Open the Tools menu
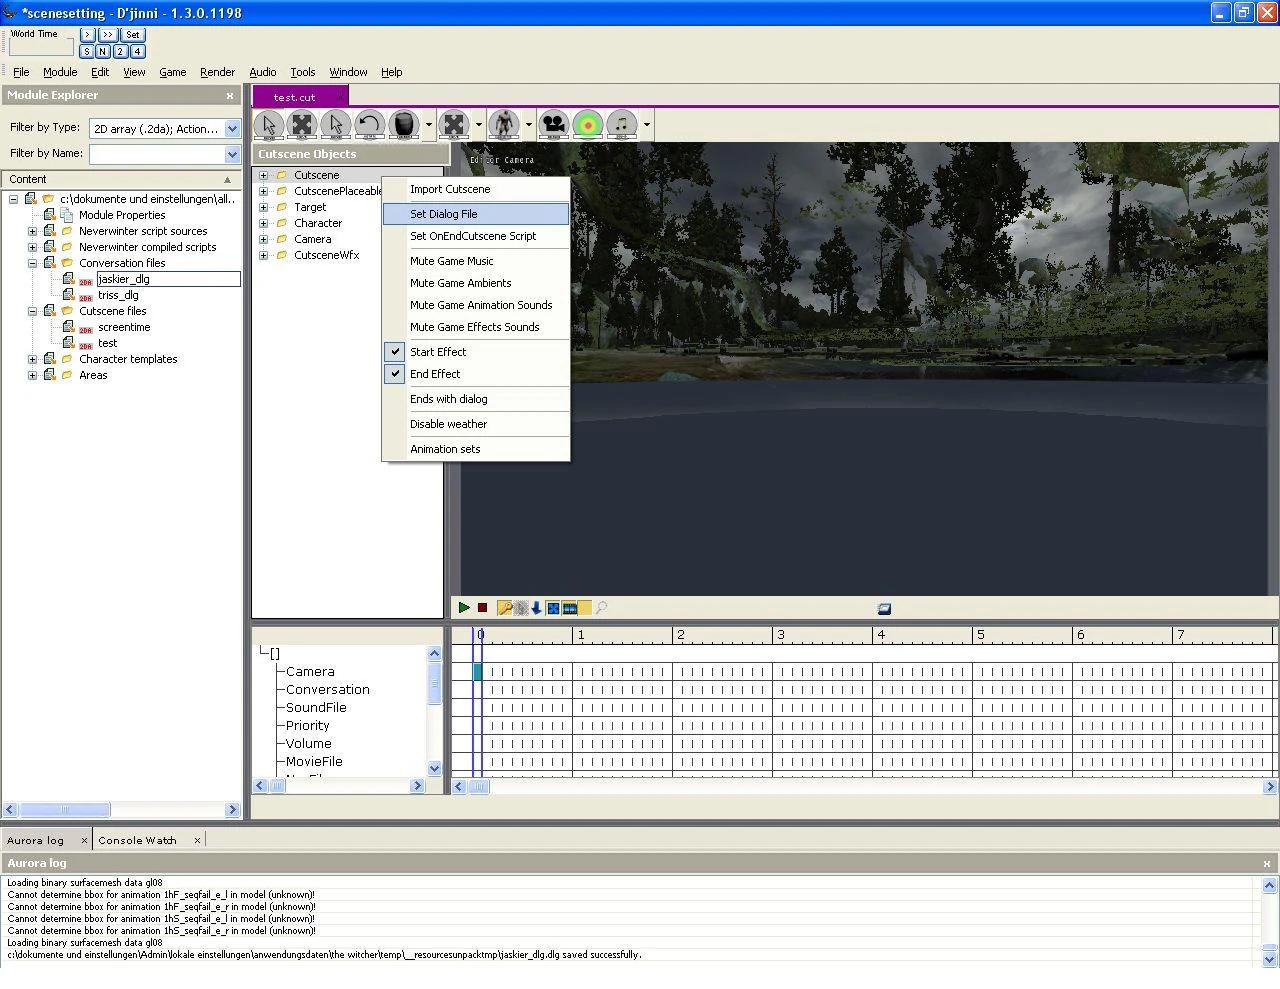This screenshot has width=1280, height=989. 302,72
